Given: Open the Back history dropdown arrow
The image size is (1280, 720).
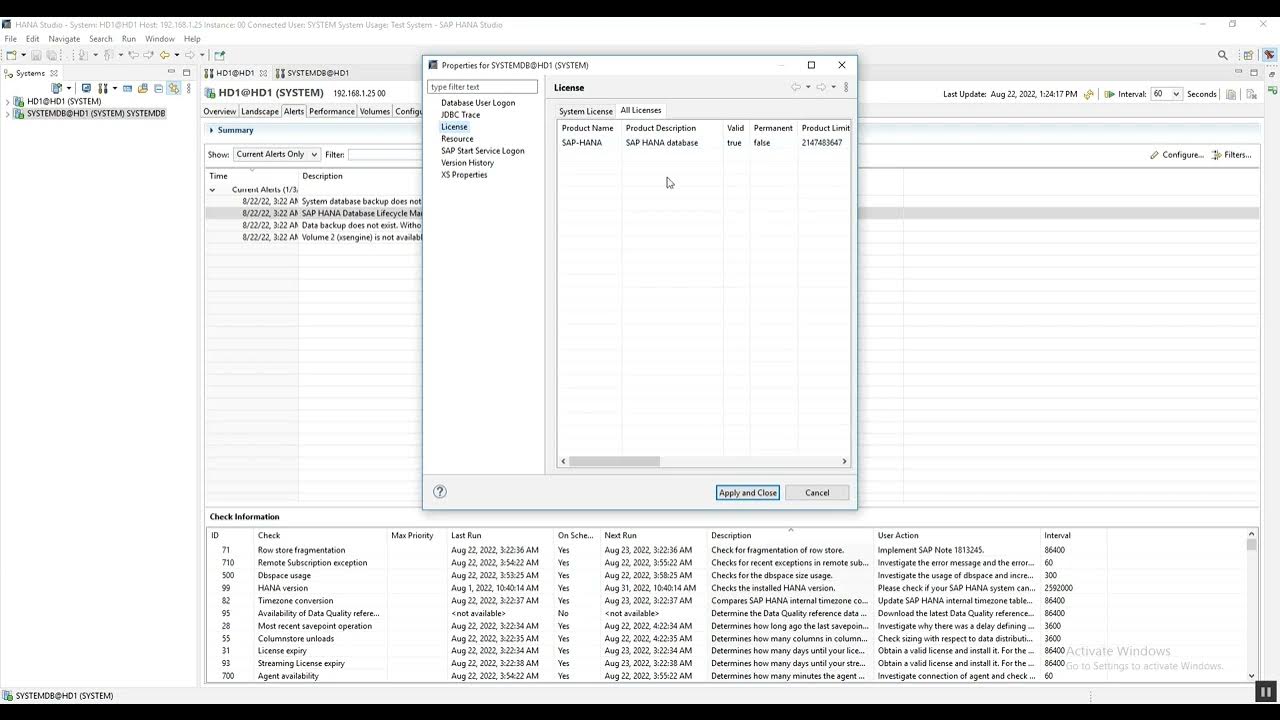Looking at the screenshot, I should point(177,55).
